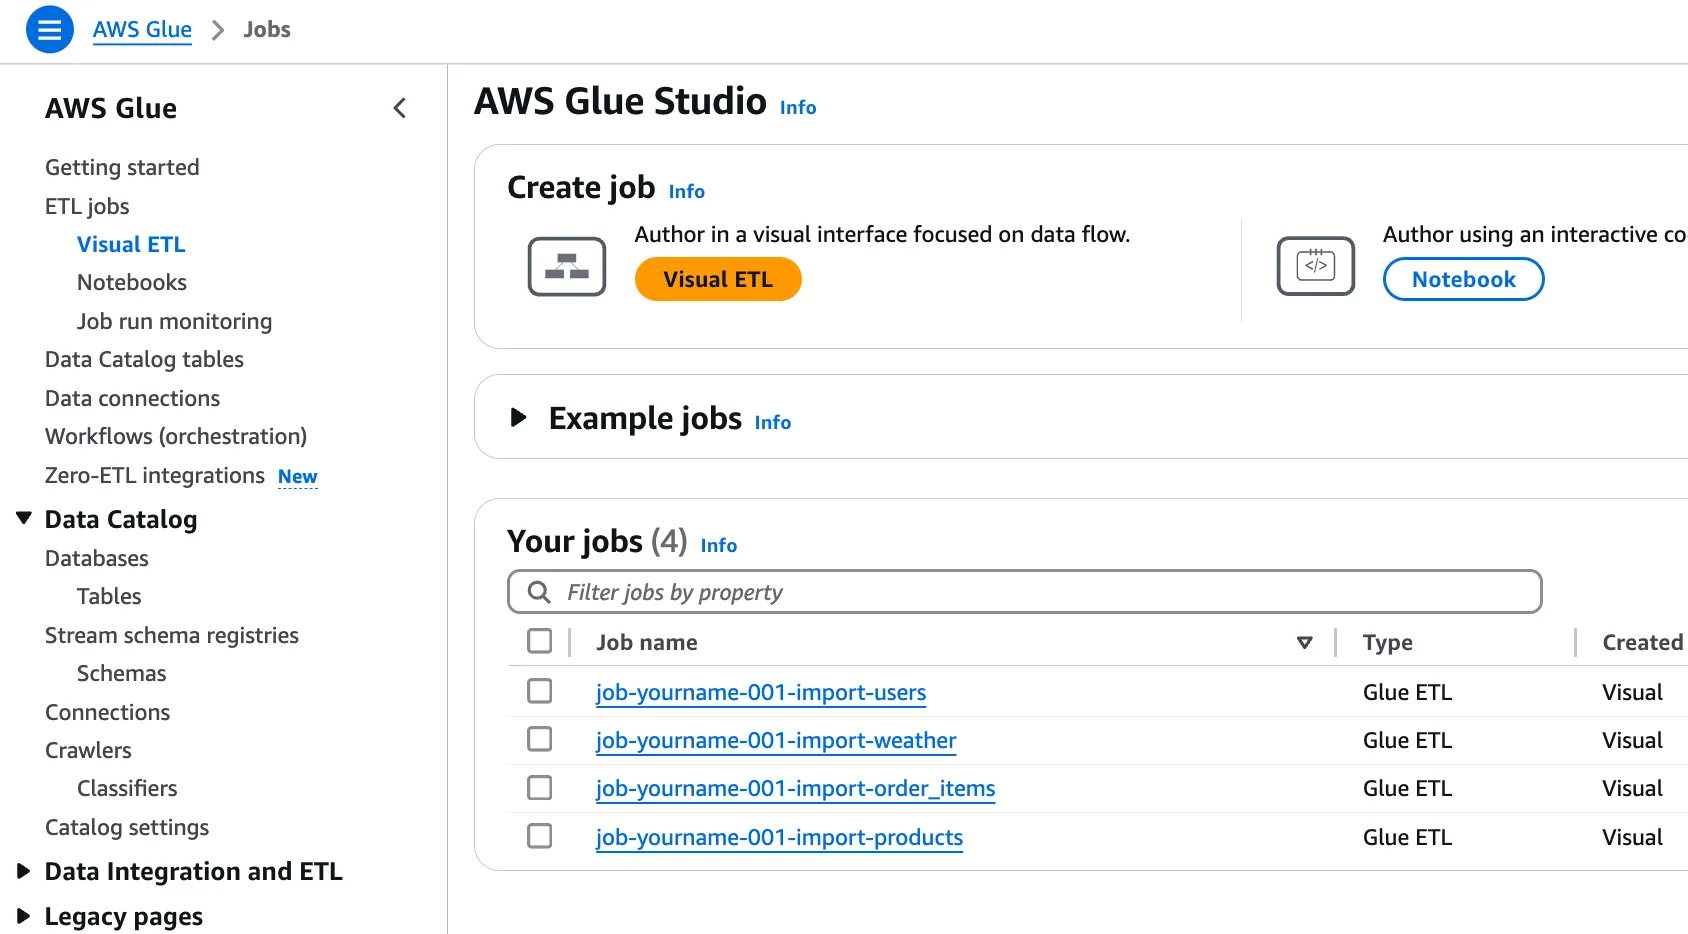1688x934 pixels.
Task: Collapse the Data Catalog section
Action: pos(24,518)
